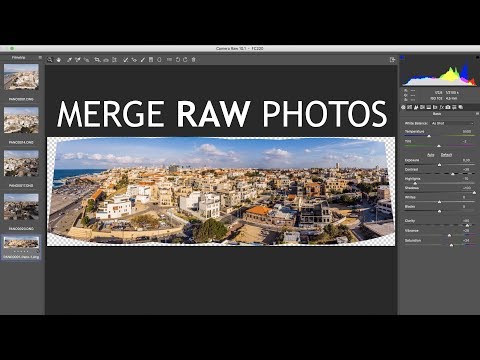480x360 pixels.
Task: Select the Crop tool
Action: 97,60
